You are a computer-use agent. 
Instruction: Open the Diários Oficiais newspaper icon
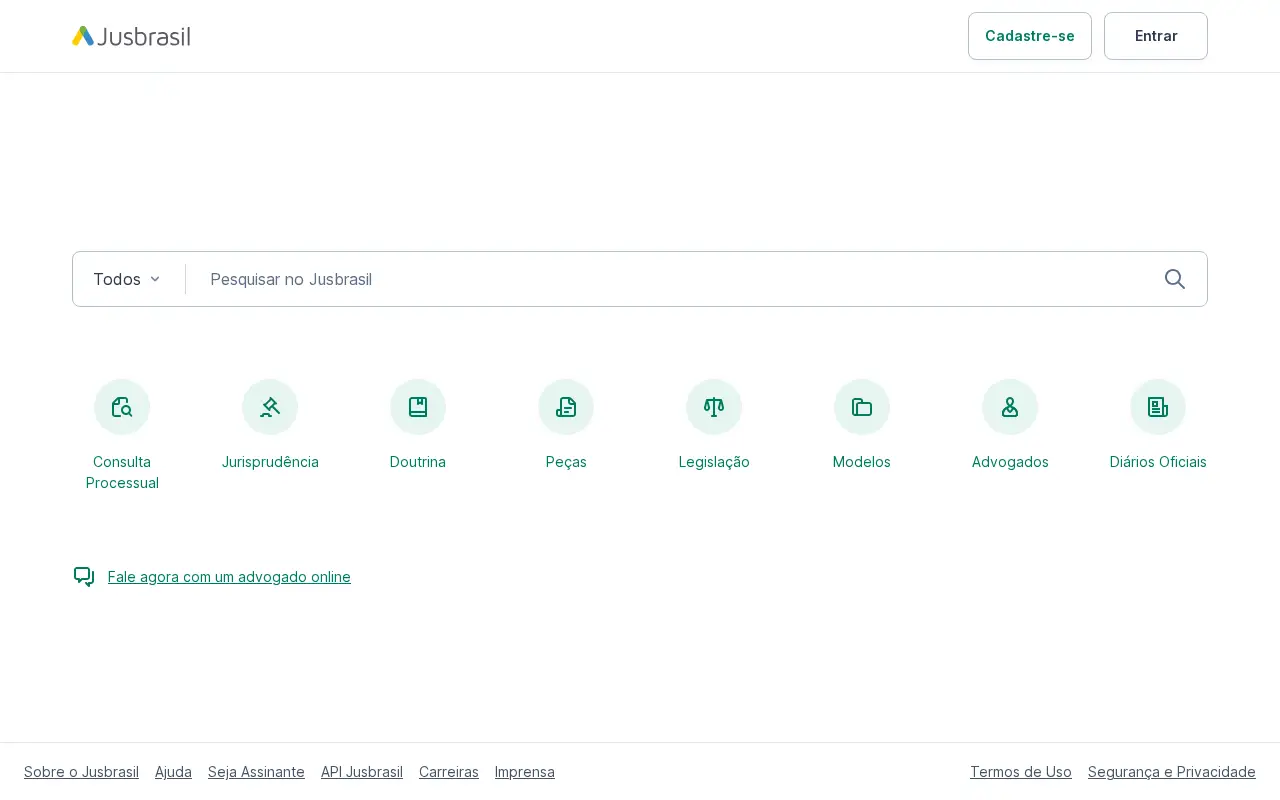pyautogui.click(x=1158, y=407)
